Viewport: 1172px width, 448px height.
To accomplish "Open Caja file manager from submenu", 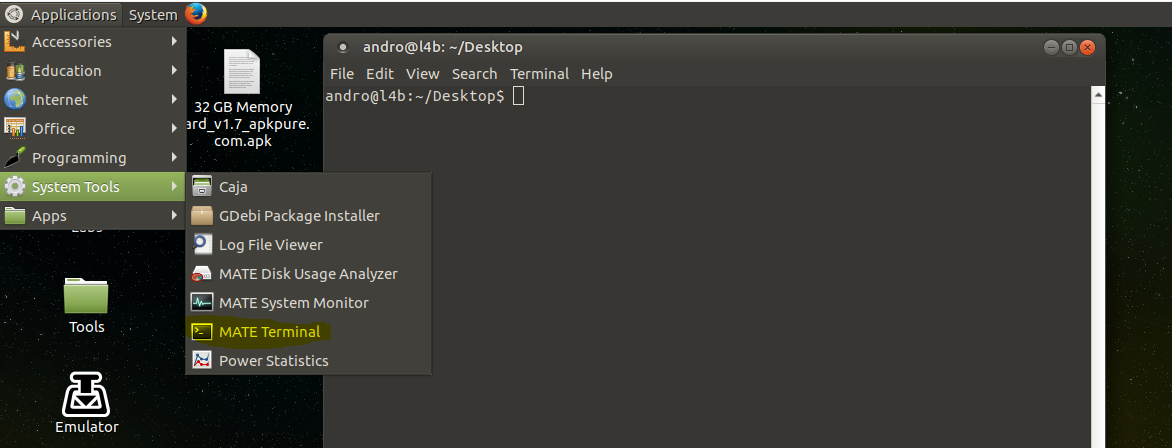I will coord(233,187).
